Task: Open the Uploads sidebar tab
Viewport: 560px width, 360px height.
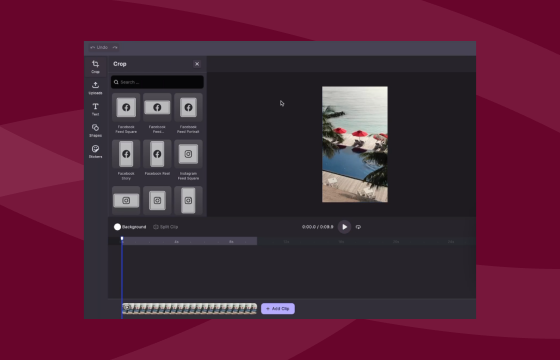Action: click(x=95, y=88)
